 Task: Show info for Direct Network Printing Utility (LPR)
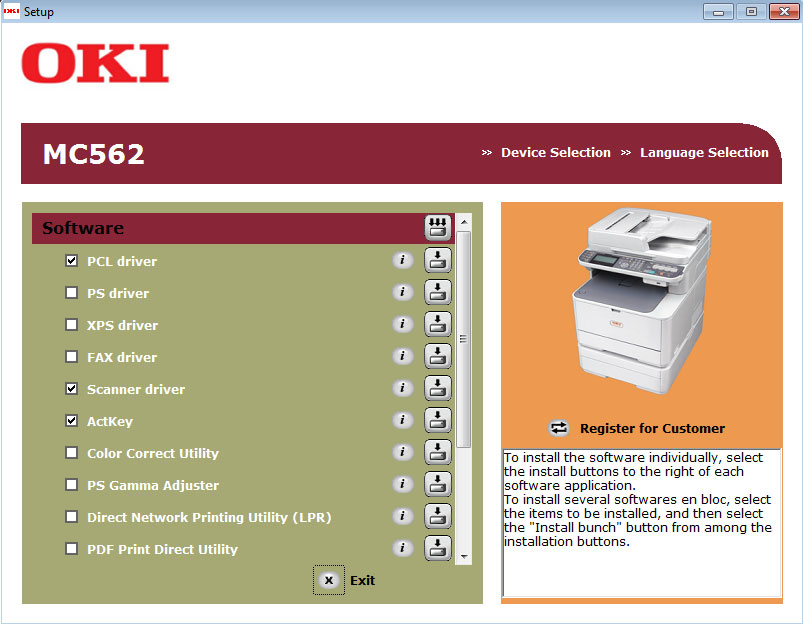click(x=403, y=516)
